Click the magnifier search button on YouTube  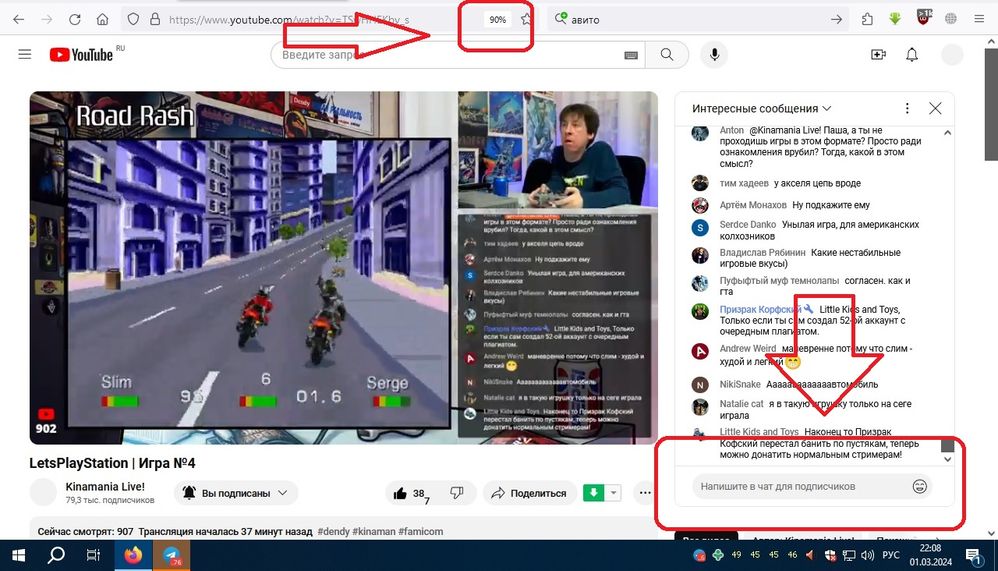(667, 55)
